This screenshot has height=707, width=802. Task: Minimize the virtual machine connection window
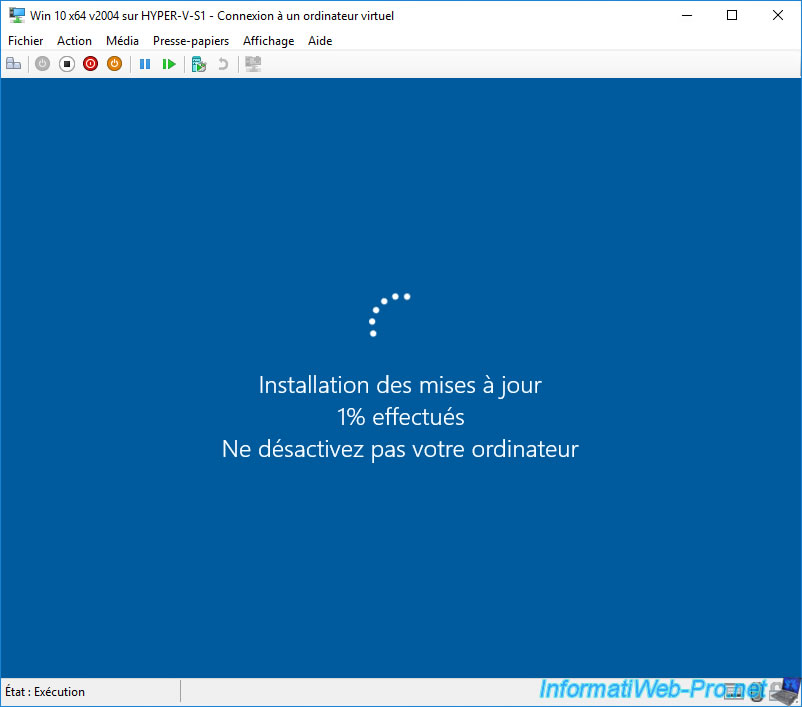(x=687, y=15)
